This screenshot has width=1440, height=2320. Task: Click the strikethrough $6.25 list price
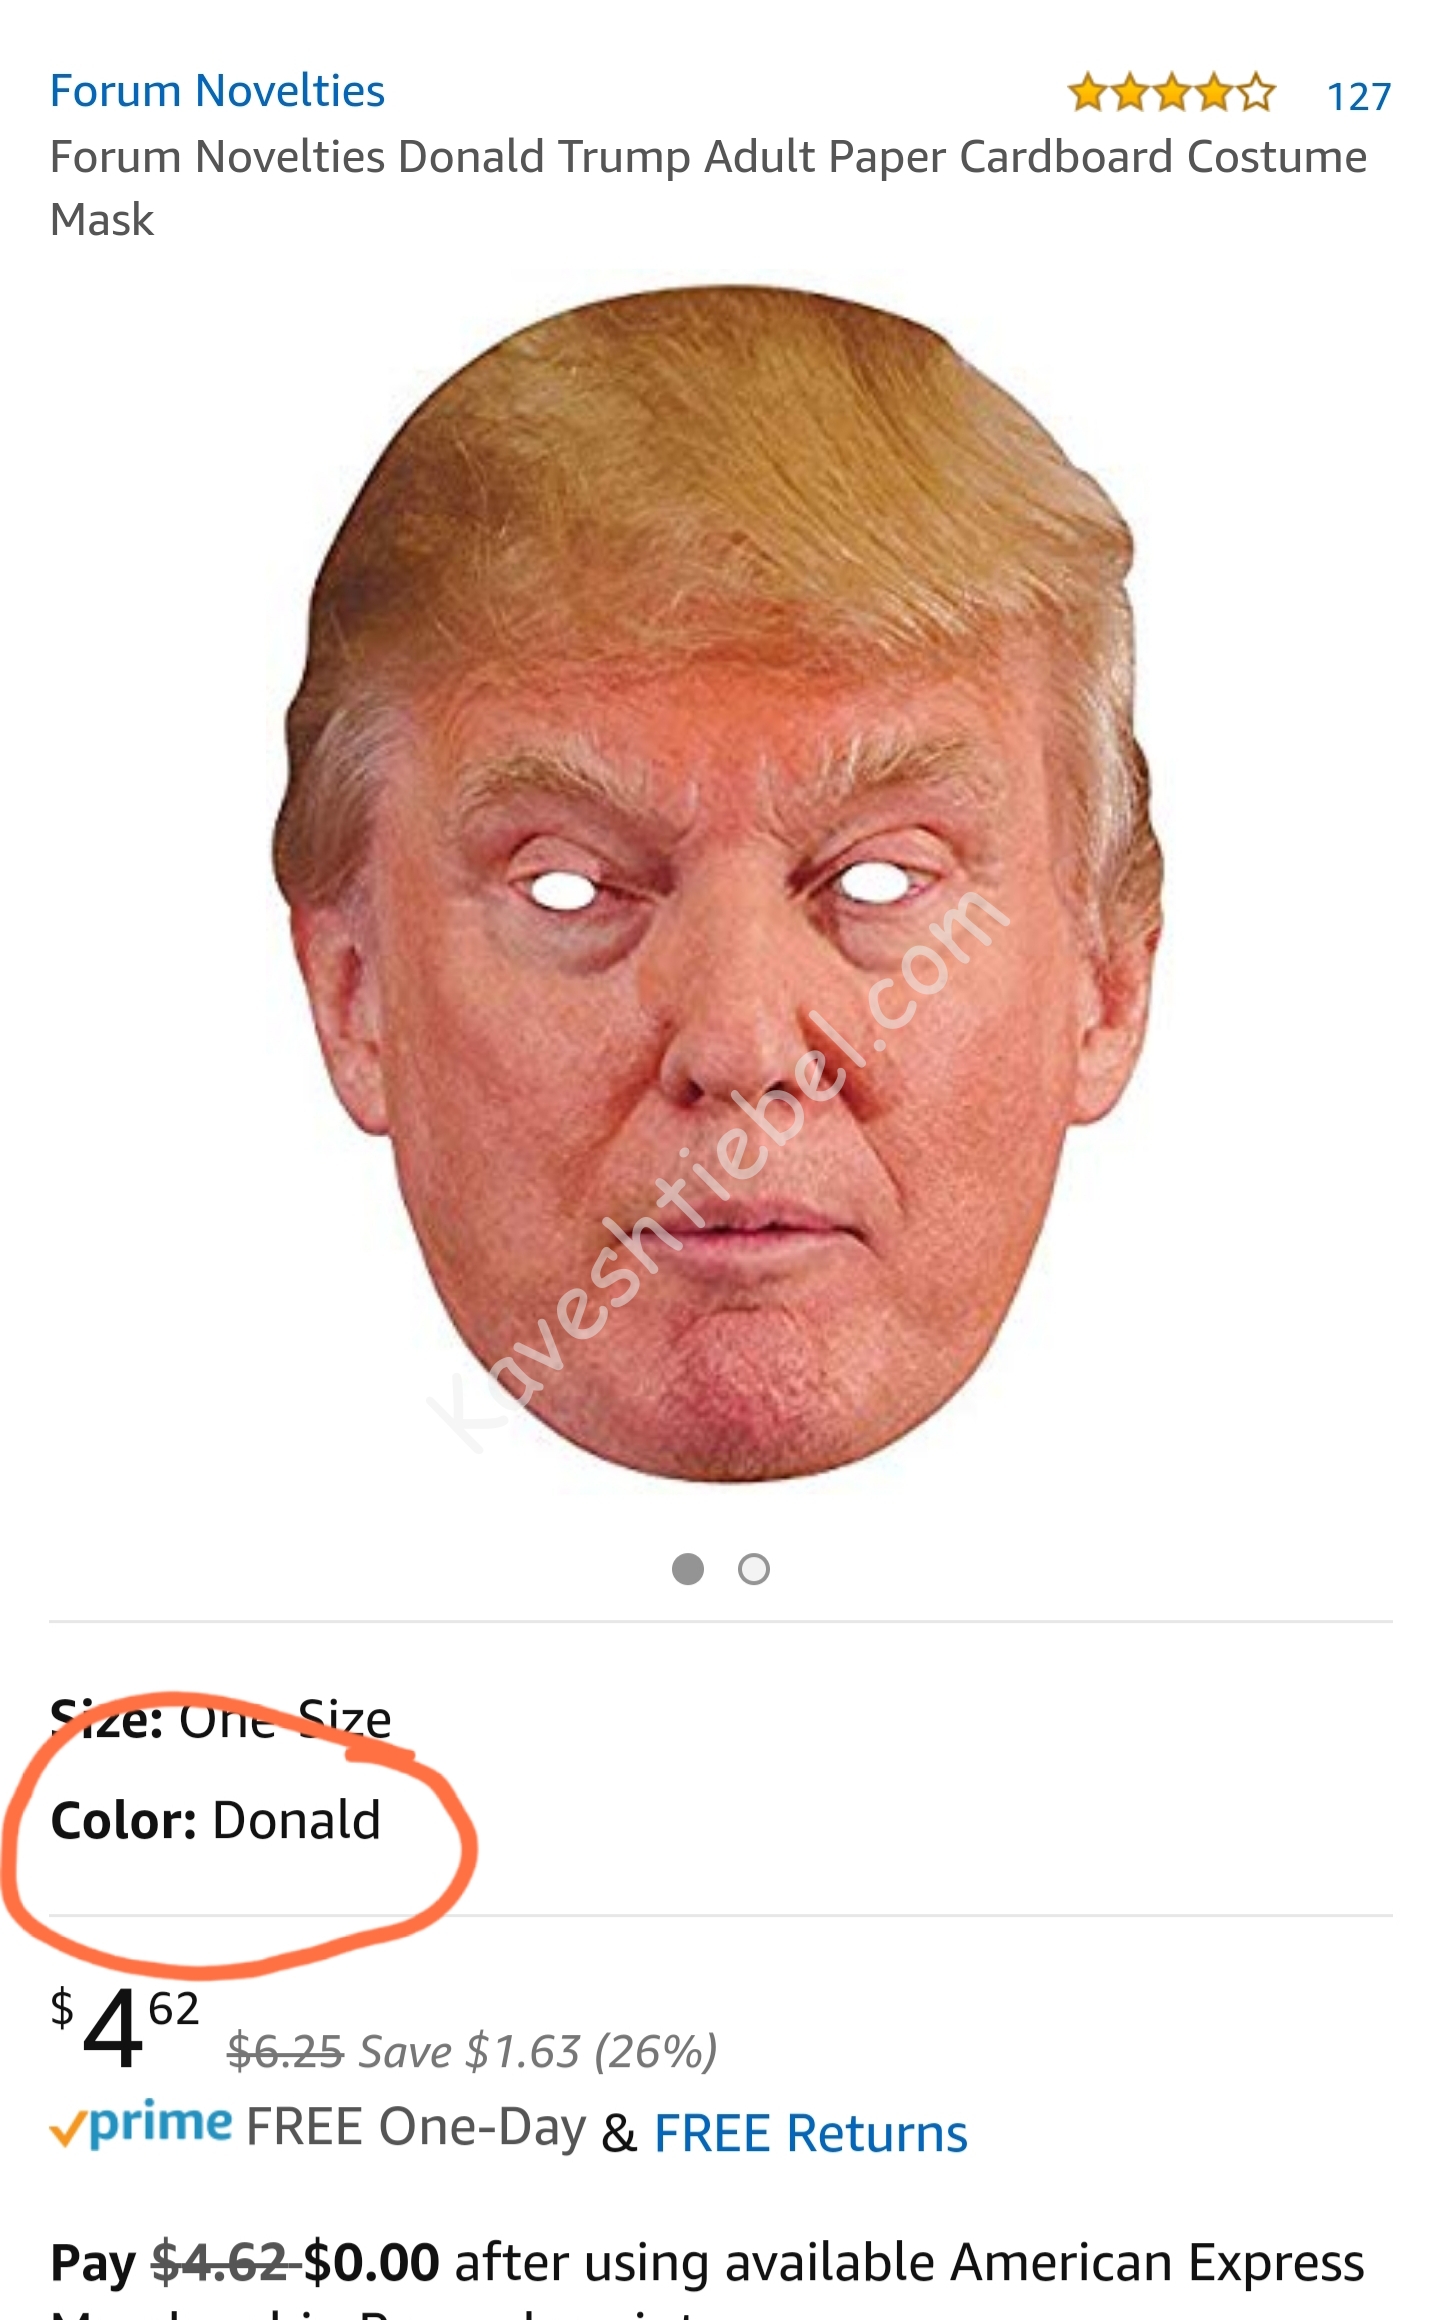click(286, 2052)
